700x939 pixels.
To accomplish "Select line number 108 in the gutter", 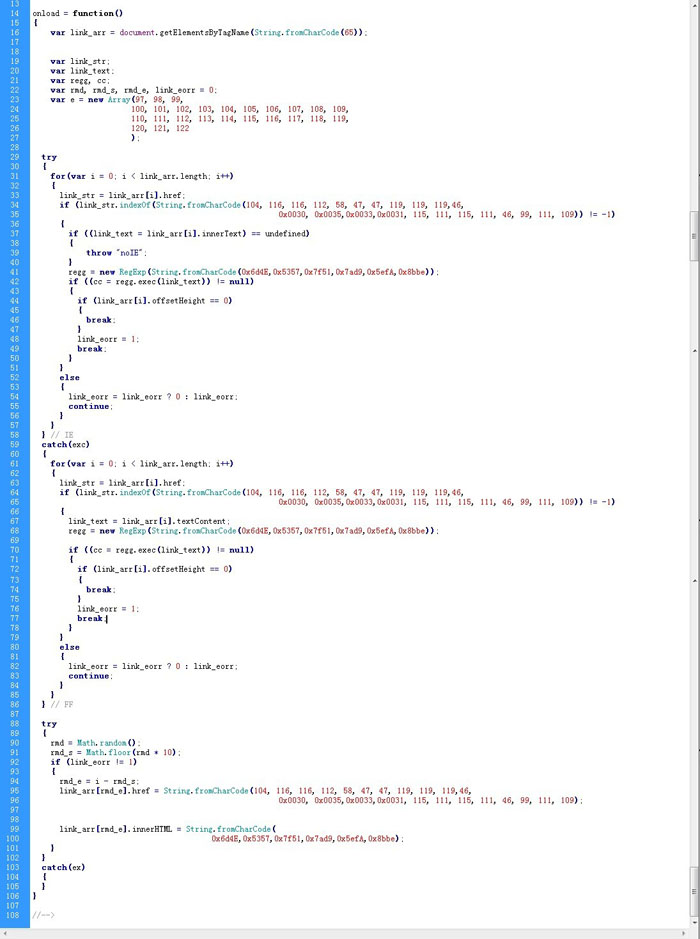I will pyautogui.click(x=14, y=915).
